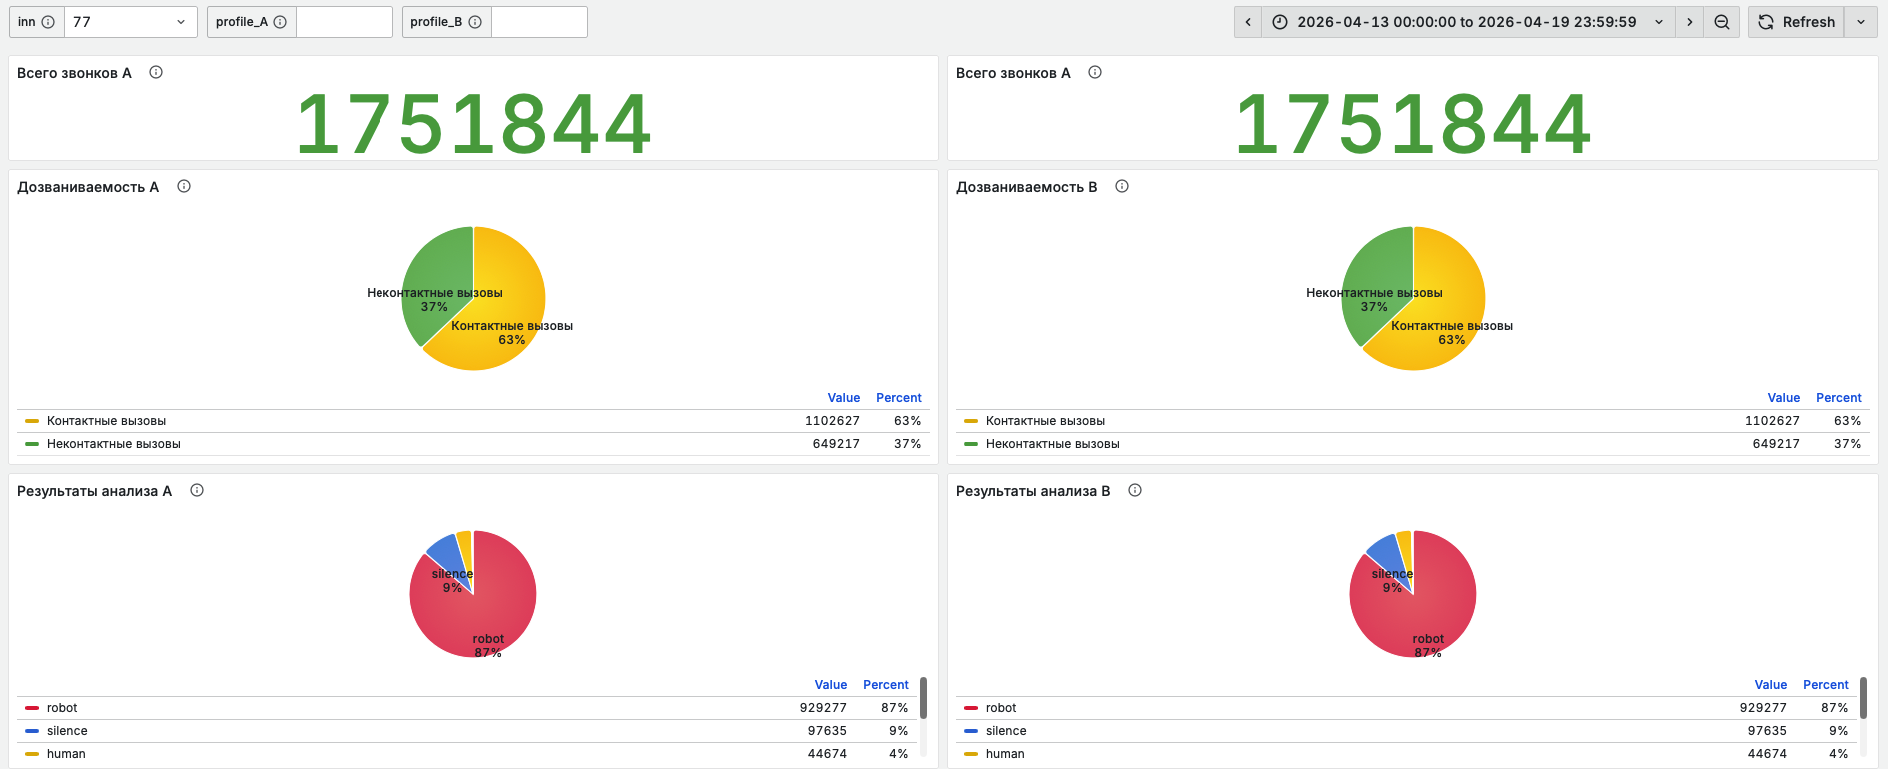Image resolution: width=1888 pixels, height=769 pixels.
Task: Show info for Результаты анализа B panel
Action: [1135, 490]
